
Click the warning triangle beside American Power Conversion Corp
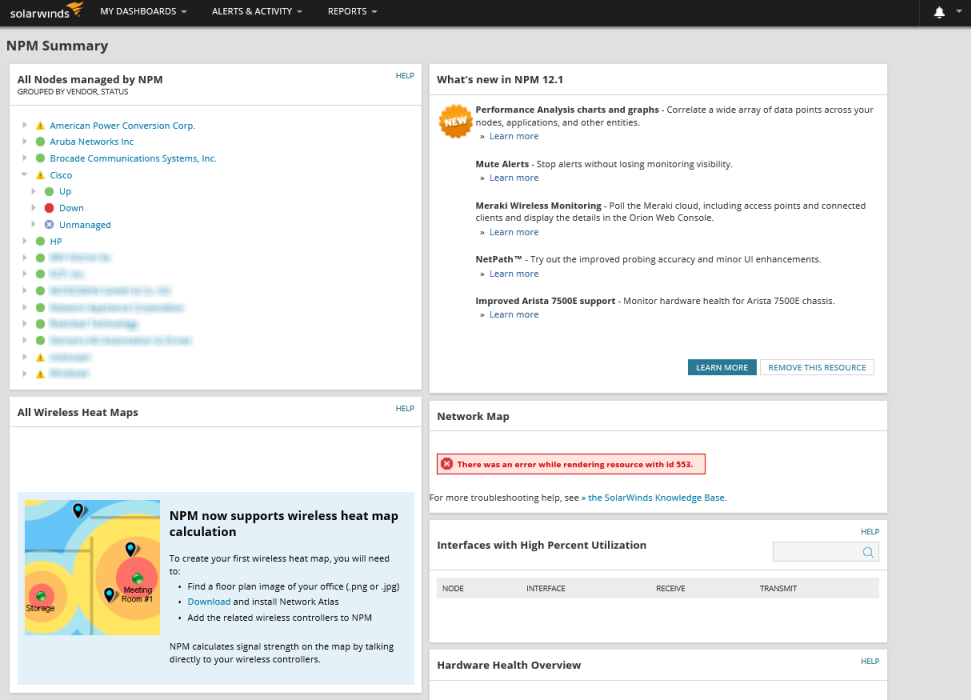(x=40, y=125)
